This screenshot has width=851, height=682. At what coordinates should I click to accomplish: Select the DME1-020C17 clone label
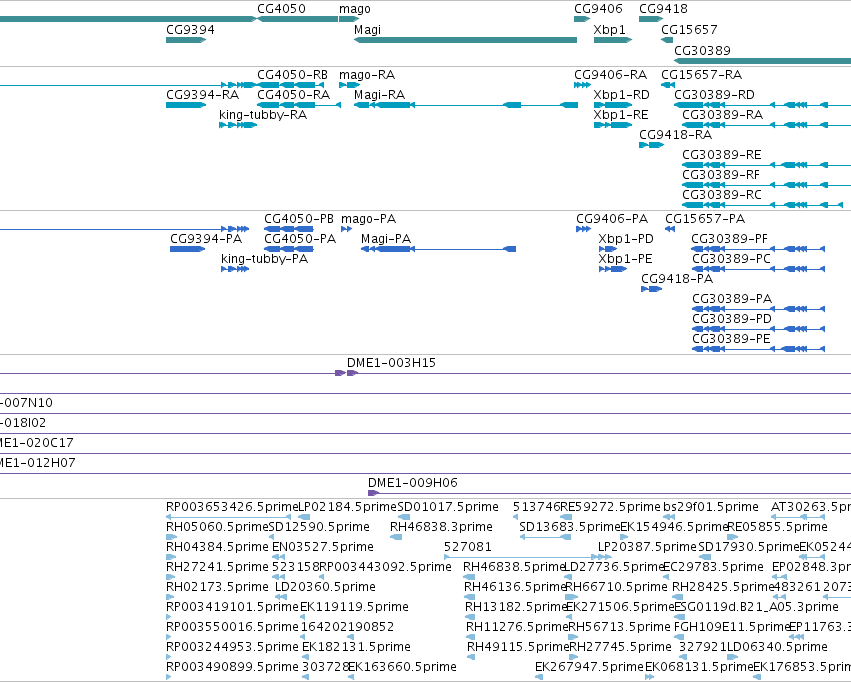[36, 443]
